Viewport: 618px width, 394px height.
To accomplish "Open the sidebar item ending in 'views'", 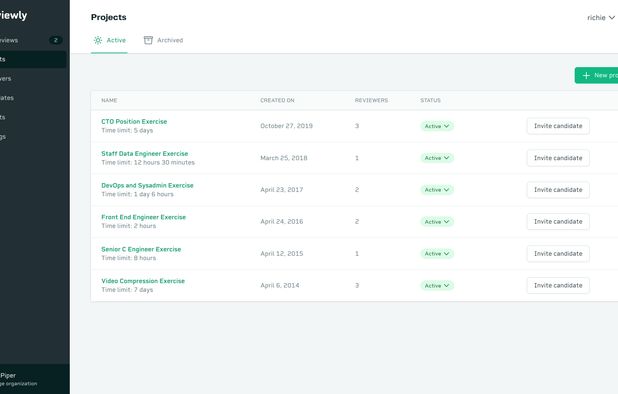I will (33, 40).
